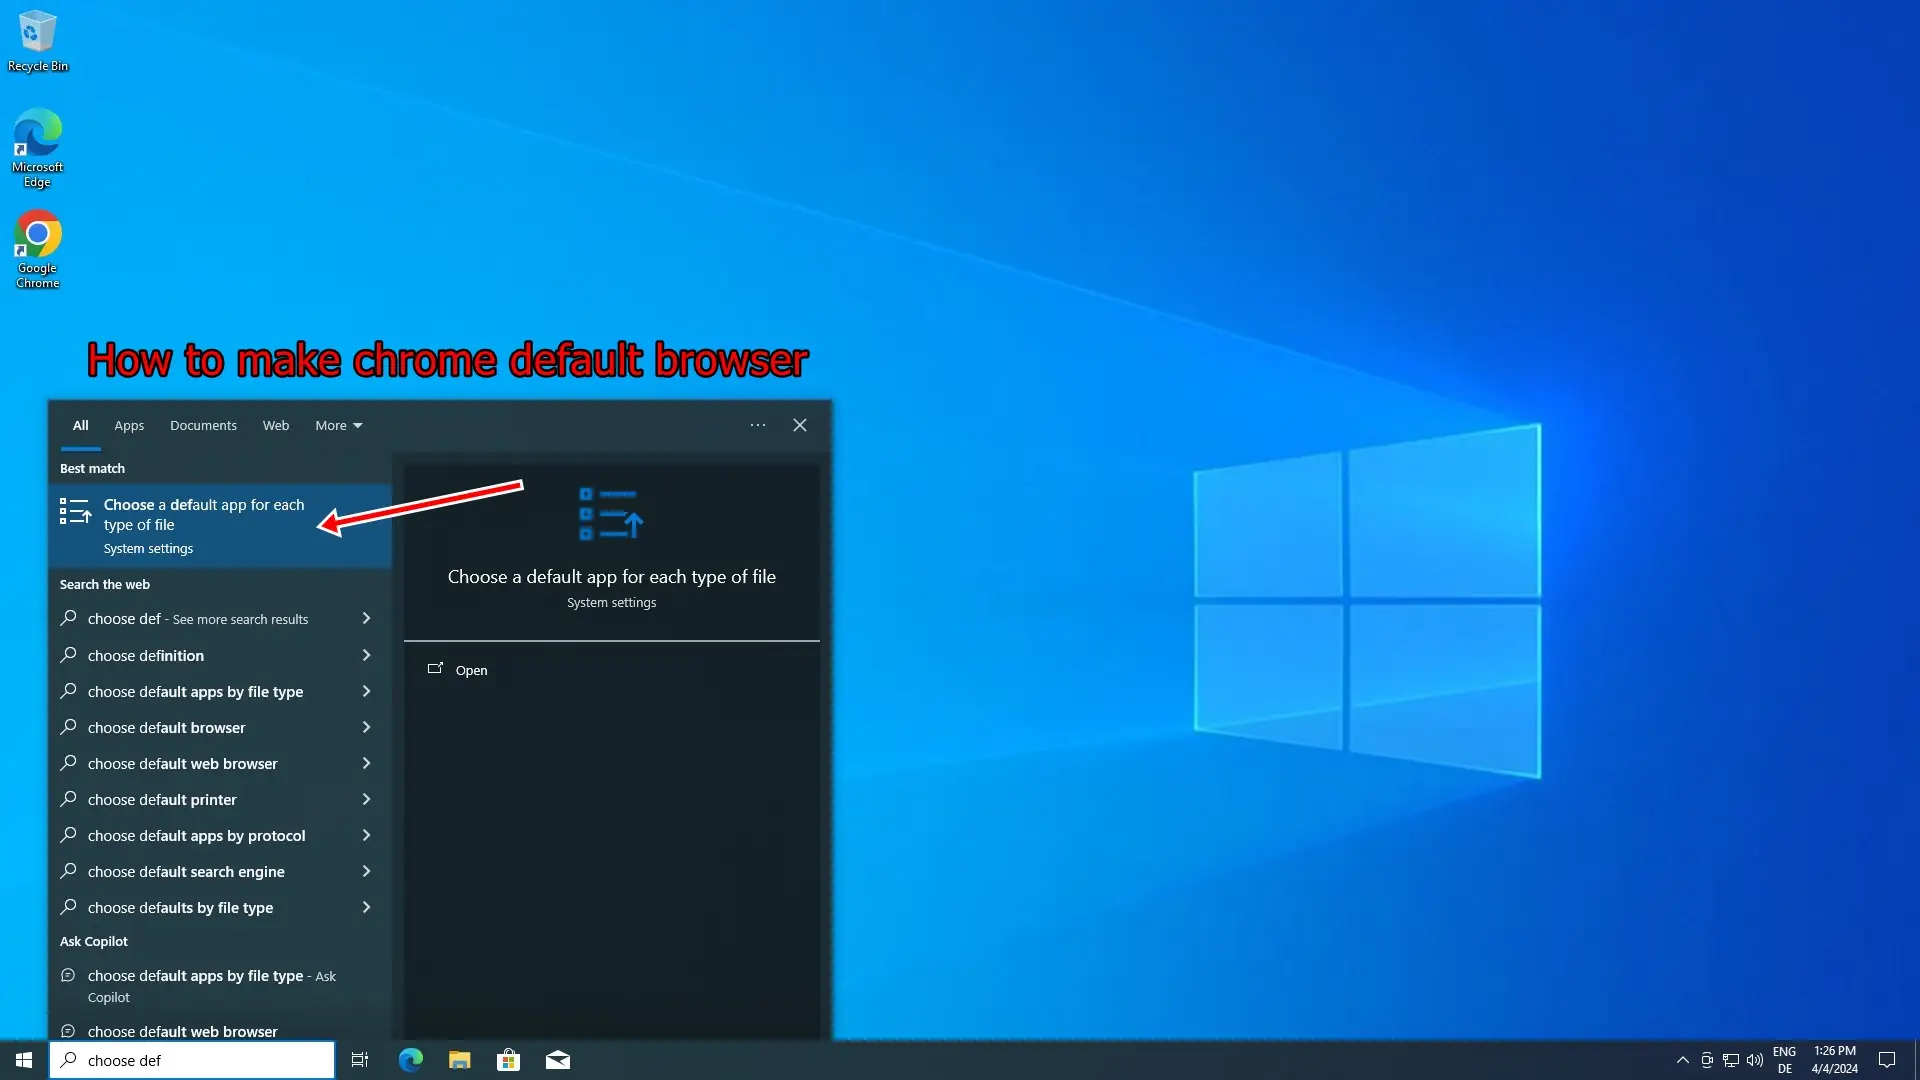Image resolution: width=1920 pixels, height=1080 pixels.
Task: Click the search icon beside 'choose default printer'
Action: [68, 799]
